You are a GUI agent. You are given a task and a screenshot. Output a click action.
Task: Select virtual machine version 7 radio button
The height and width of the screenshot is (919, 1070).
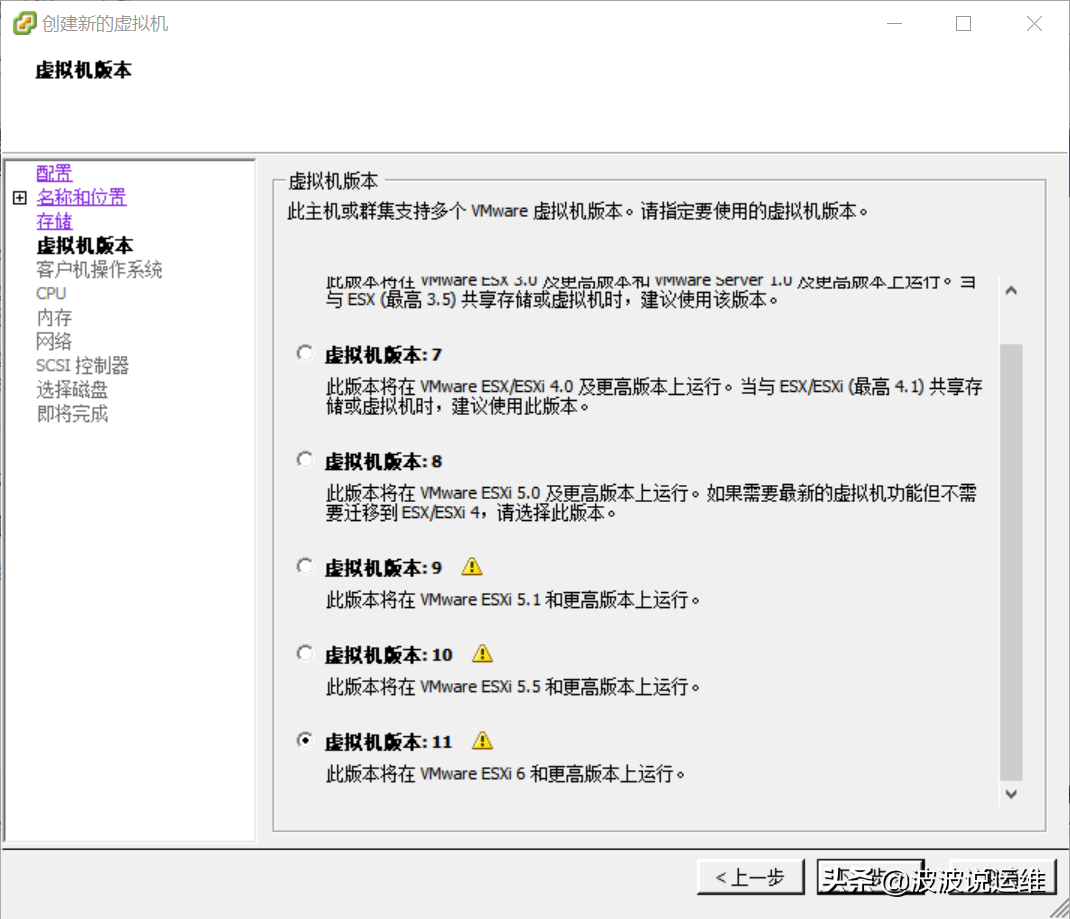(x=305, y=353)
